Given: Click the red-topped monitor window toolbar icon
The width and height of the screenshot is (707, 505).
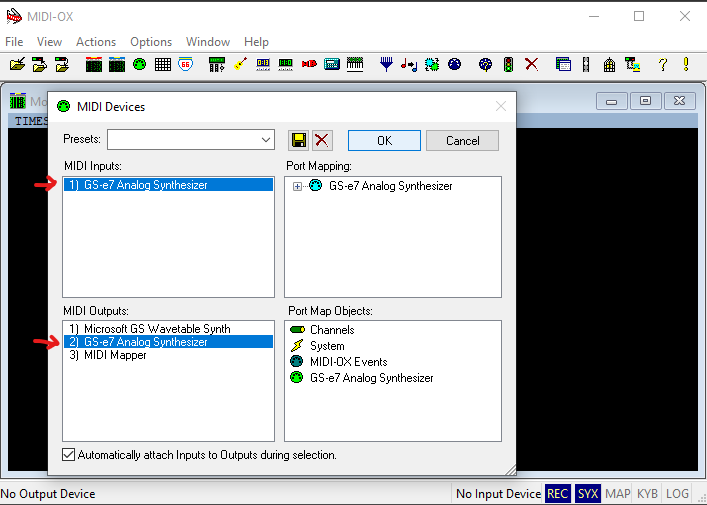Looking at the screenshot, I should 94,64.
